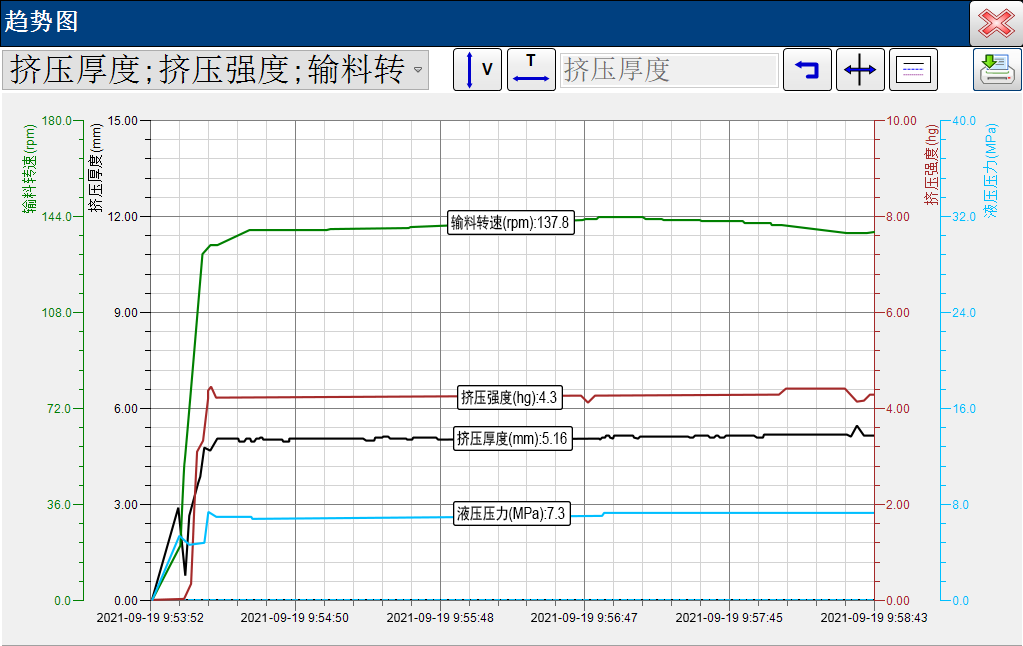Click the 2021-09-19 9:53:52 time label

click(150, 617)
